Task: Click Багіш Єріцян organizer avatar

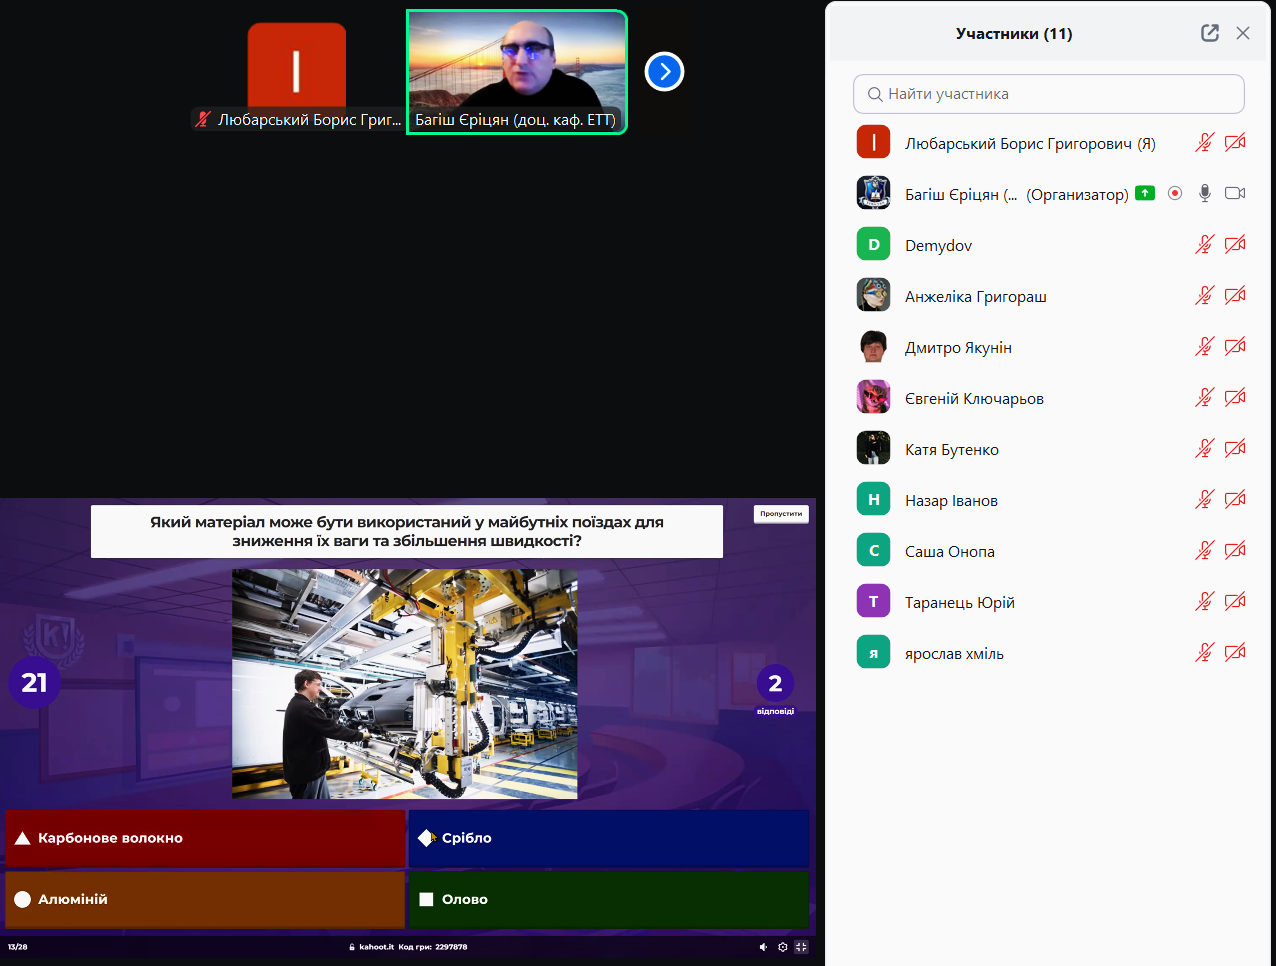Action: [874, 193]
